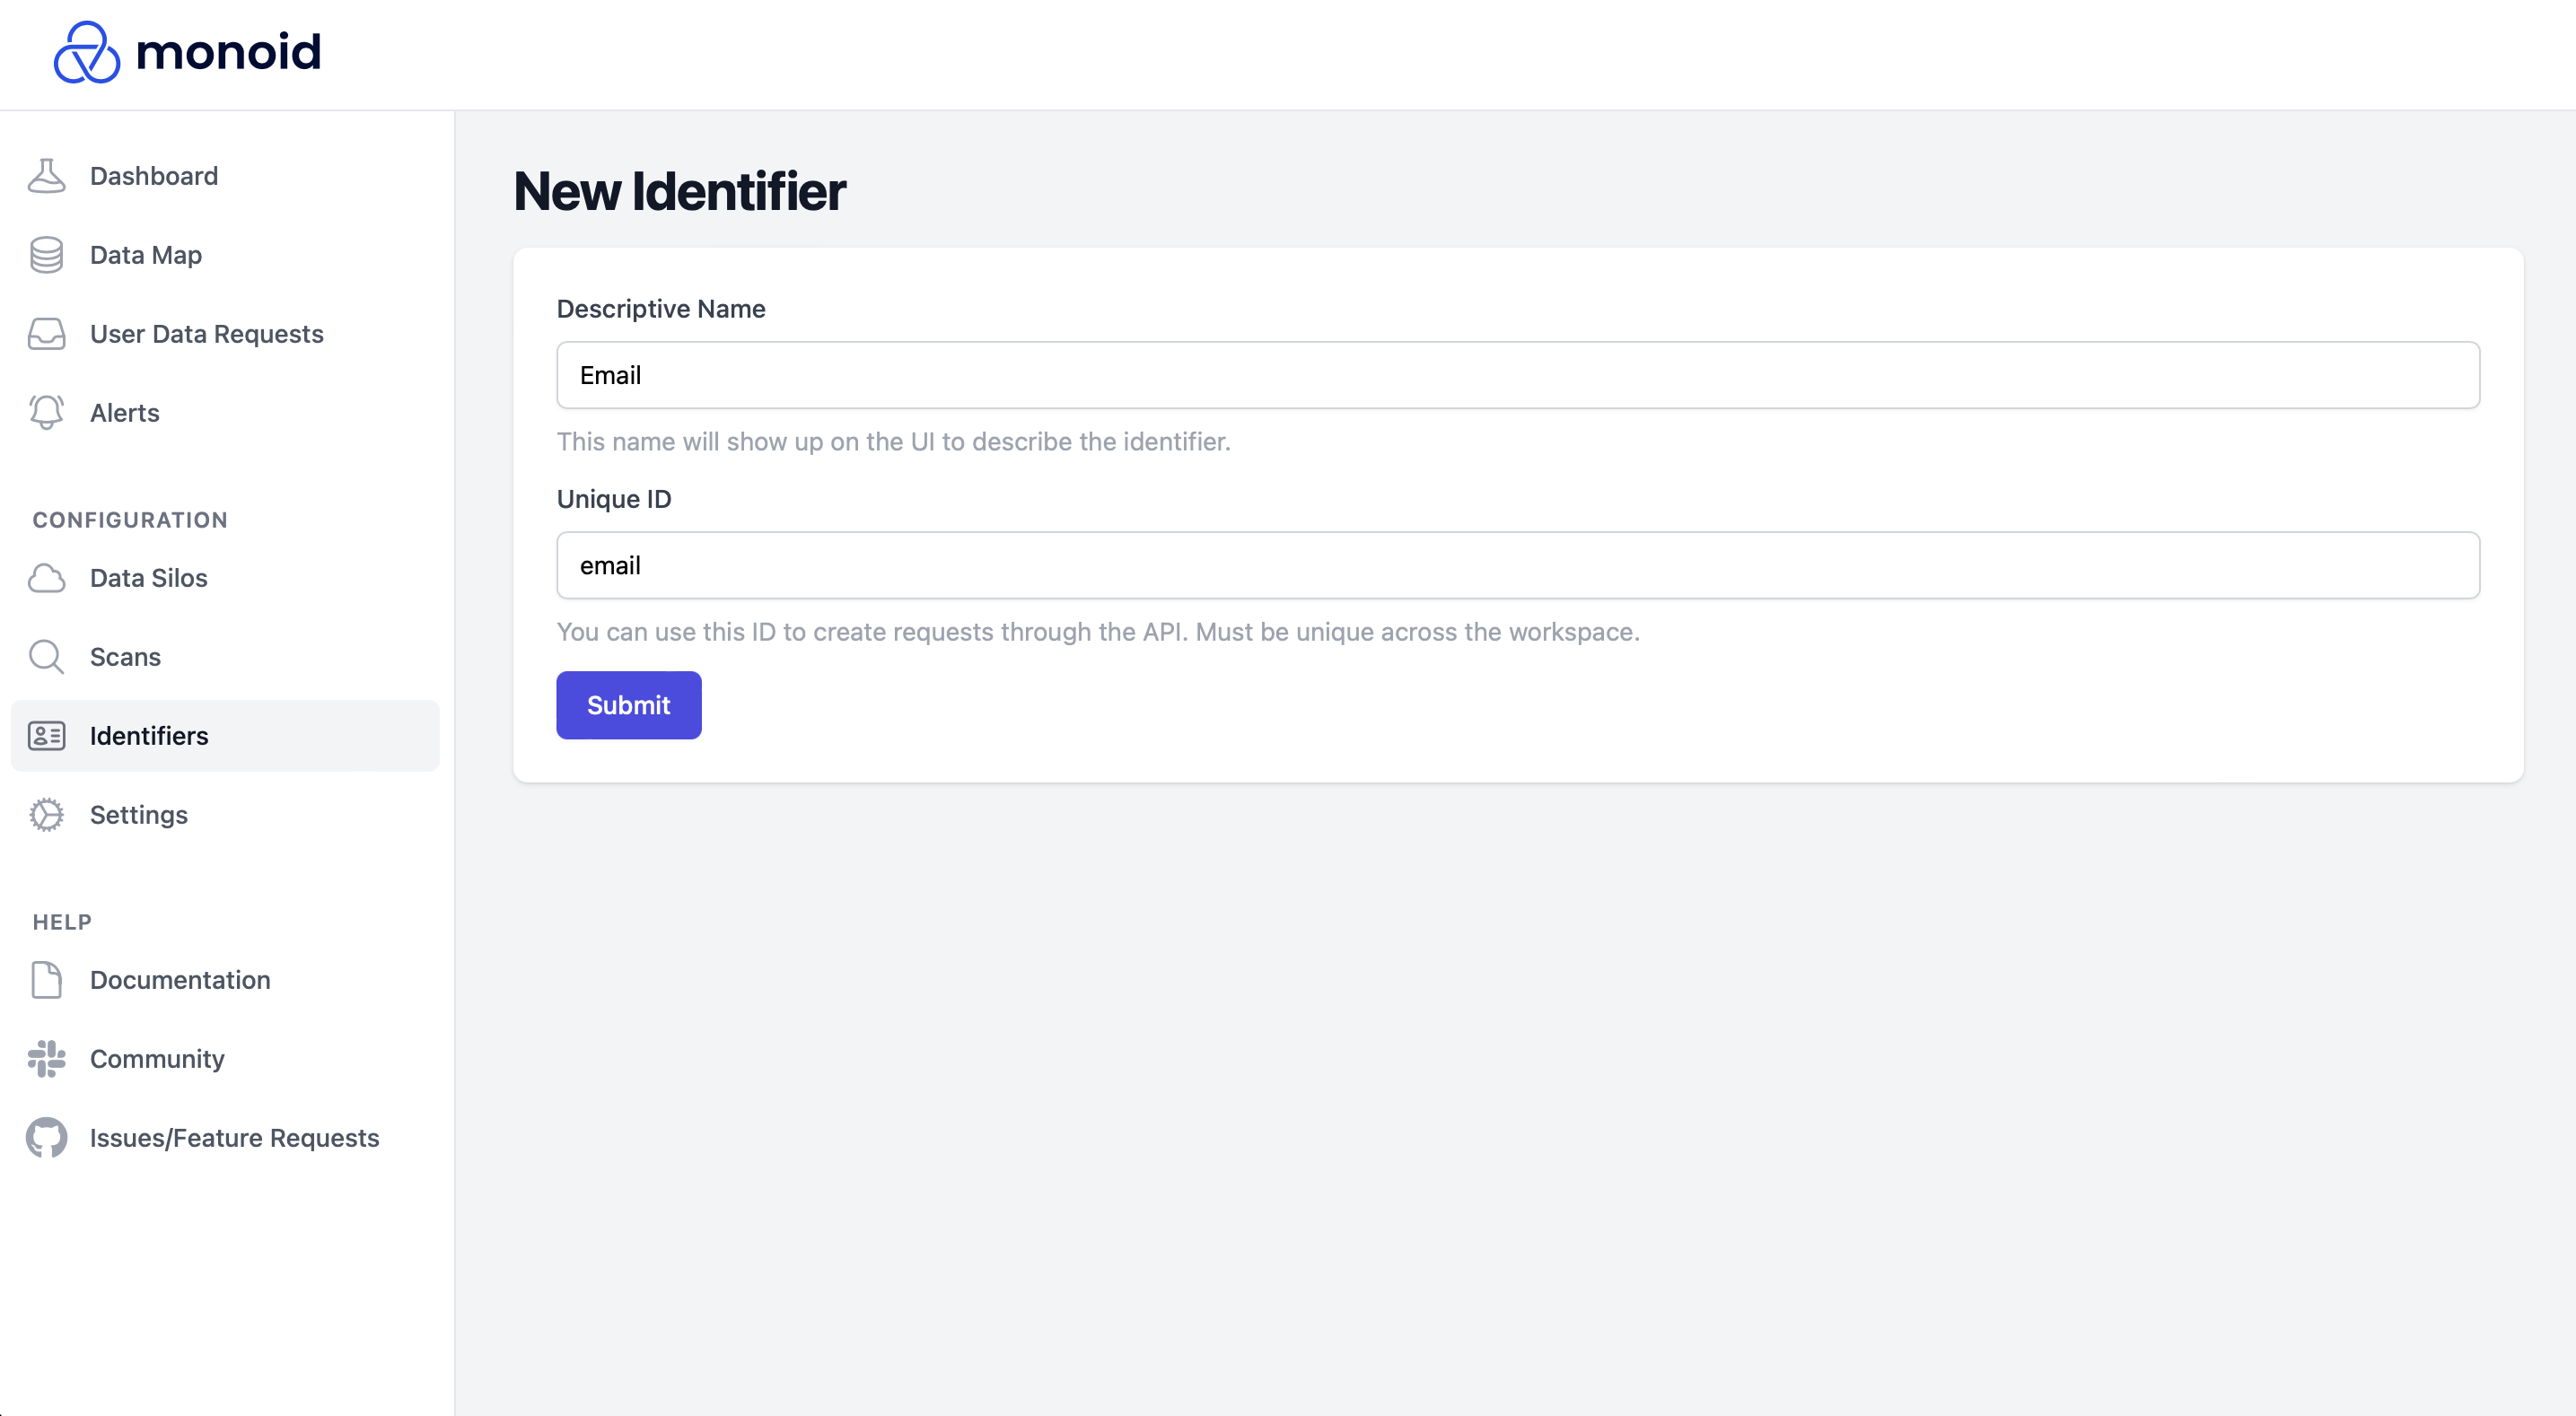Click the Issues/Feature Requests GitHub icon

(x=46, y=1137)
